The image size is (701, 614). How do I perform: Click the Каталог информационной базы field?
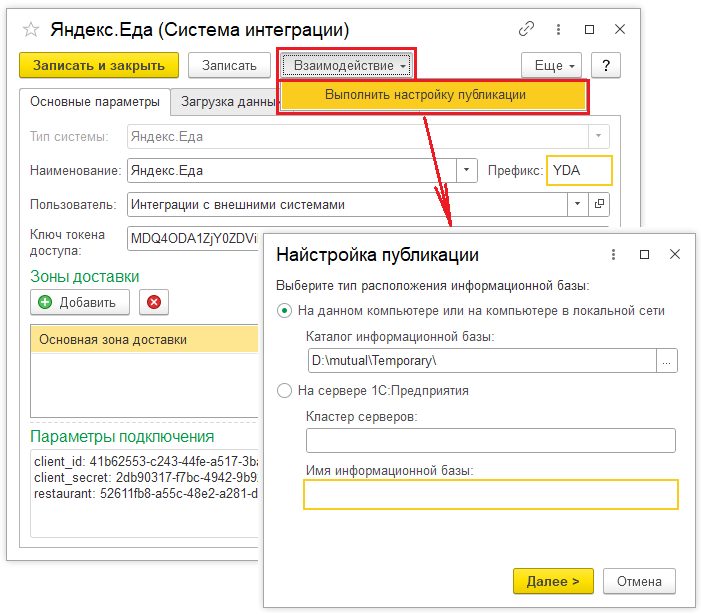[x=482, y=360]
